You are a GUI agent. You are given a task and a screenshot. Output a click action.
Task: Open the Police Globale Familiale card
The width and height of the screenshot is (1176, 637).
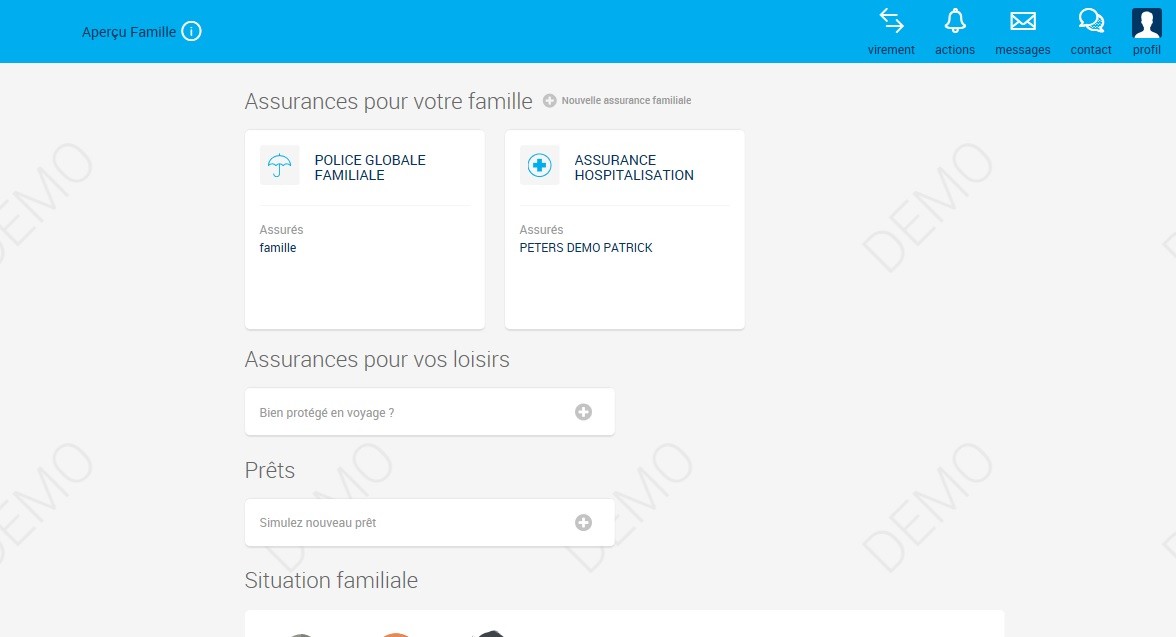pyautogui.click(x=364, y=228)
